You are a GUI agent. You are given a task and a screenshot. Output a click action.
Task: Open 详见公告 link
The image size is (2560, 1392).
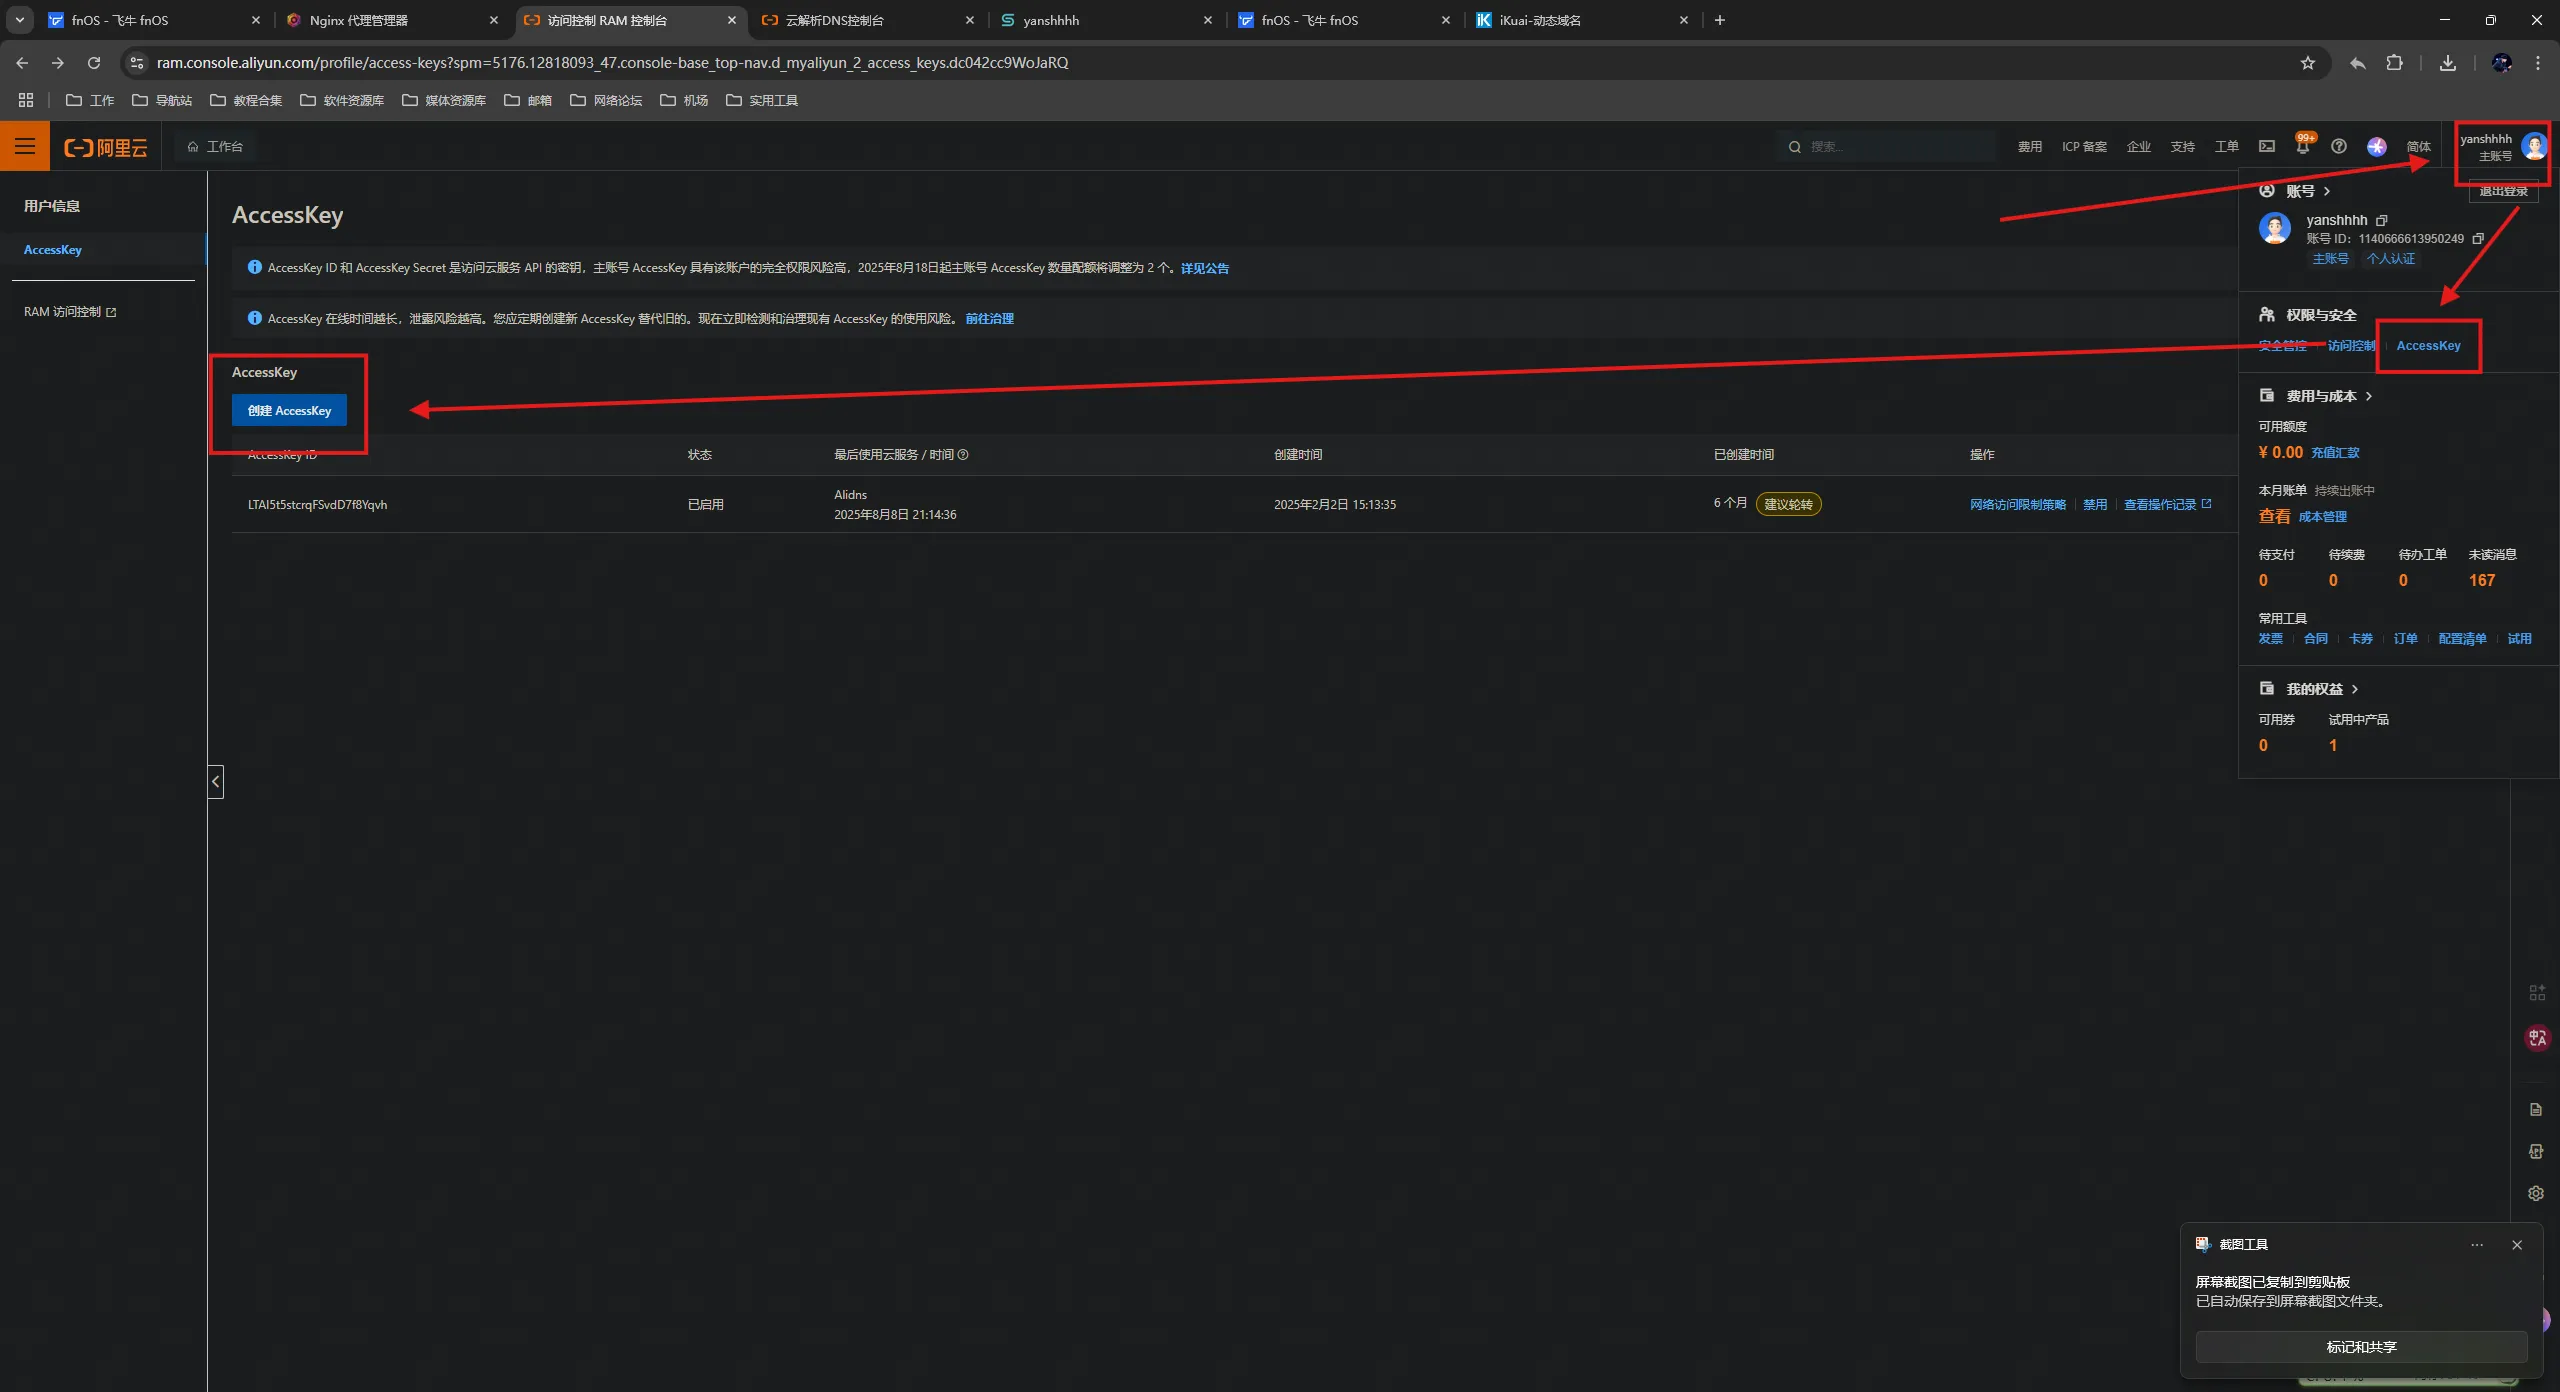point(1204,268)
